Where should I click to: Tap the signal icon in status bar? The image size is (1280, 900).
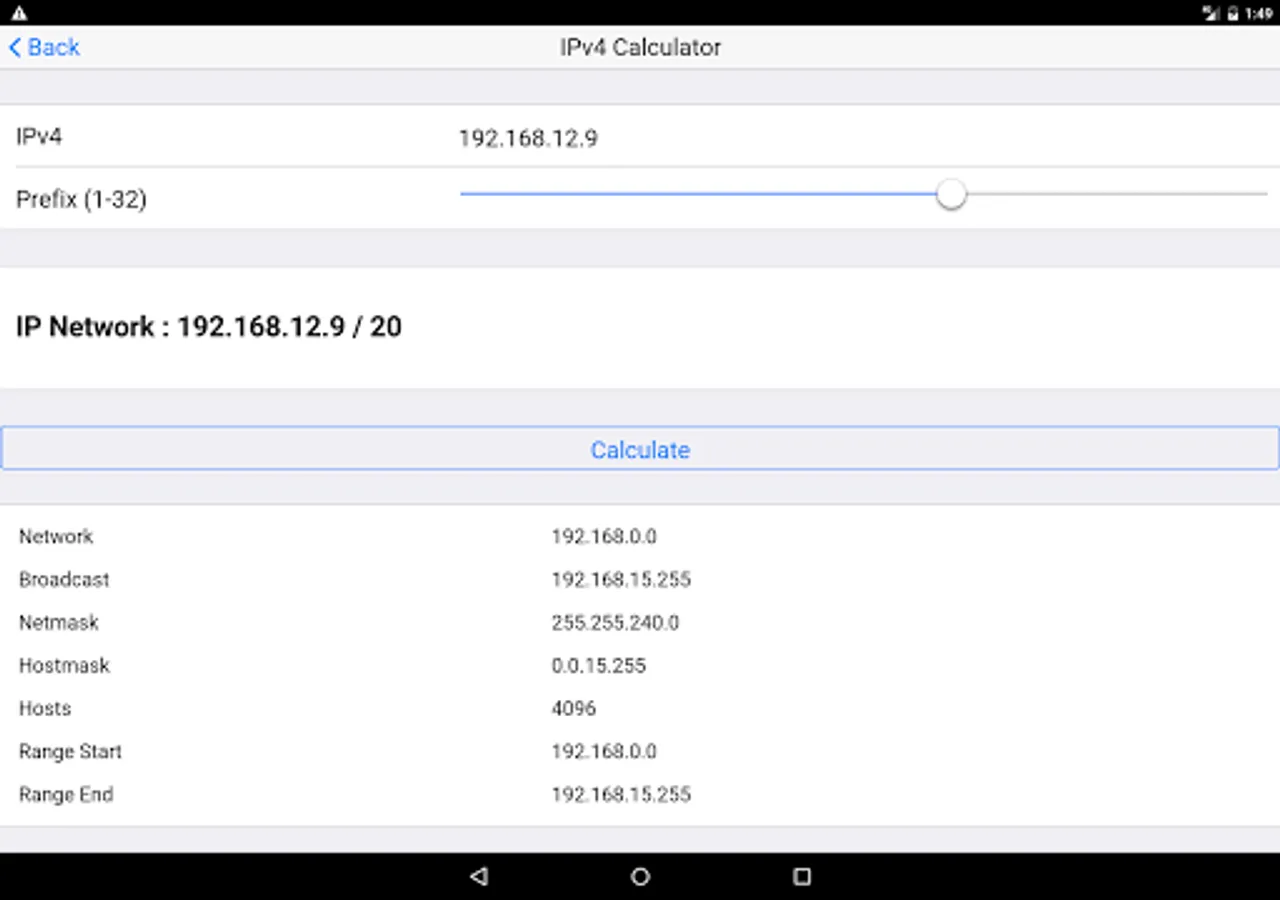point(1211,13)
